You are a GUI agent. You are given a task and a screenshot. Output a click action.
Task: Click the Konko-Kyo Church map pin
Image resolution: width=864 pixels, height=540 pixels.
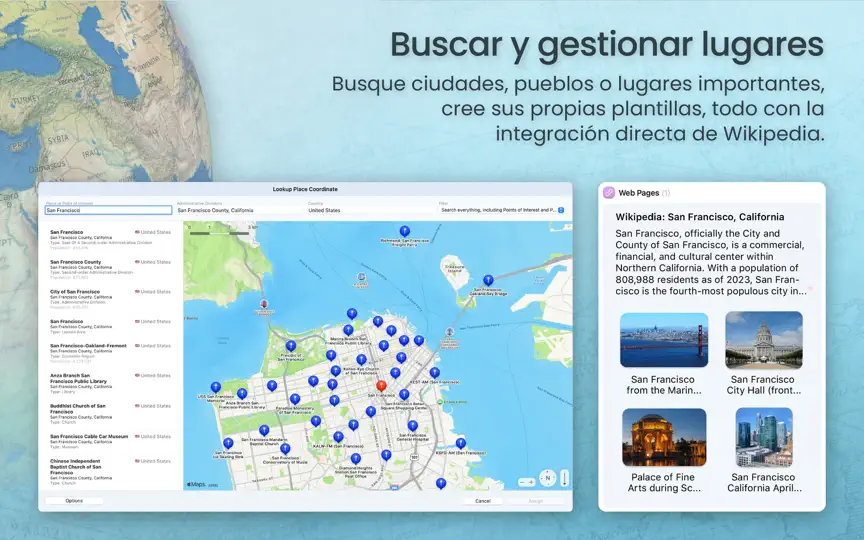[x=361, y=360]
